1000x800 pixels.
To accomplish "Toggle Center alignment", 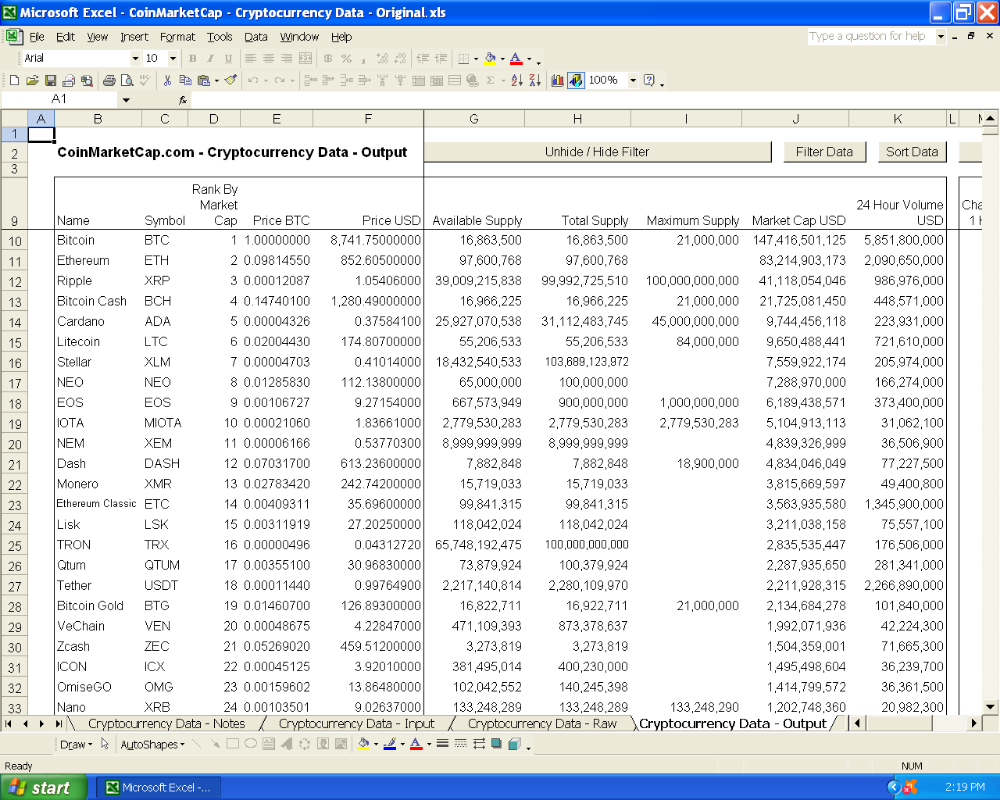I will tap(268, 59).
